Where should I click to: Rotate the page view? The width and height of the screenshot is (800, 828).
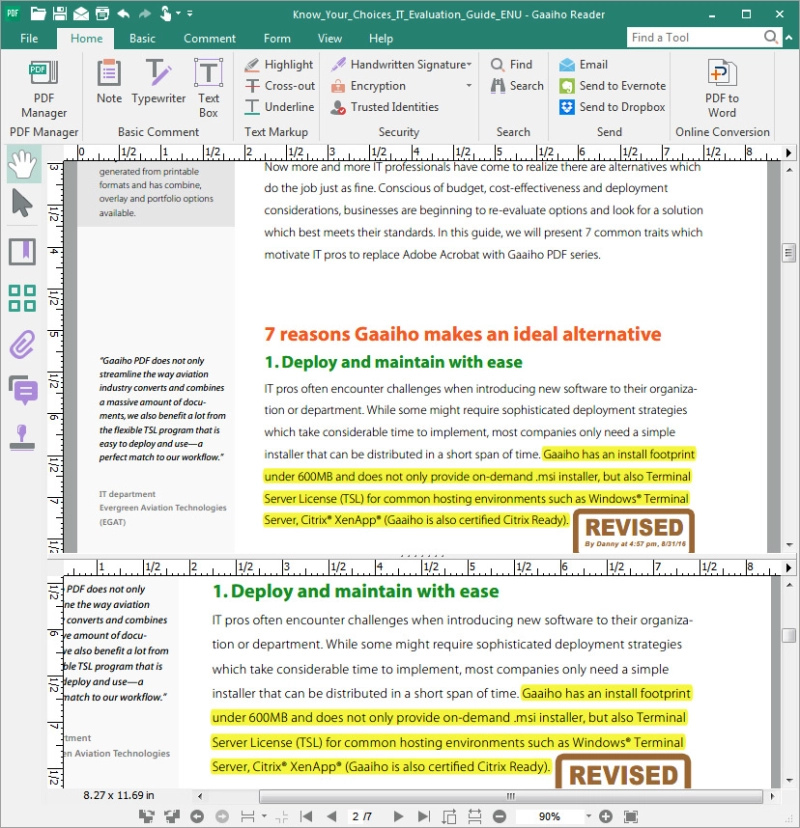(449, 816)
